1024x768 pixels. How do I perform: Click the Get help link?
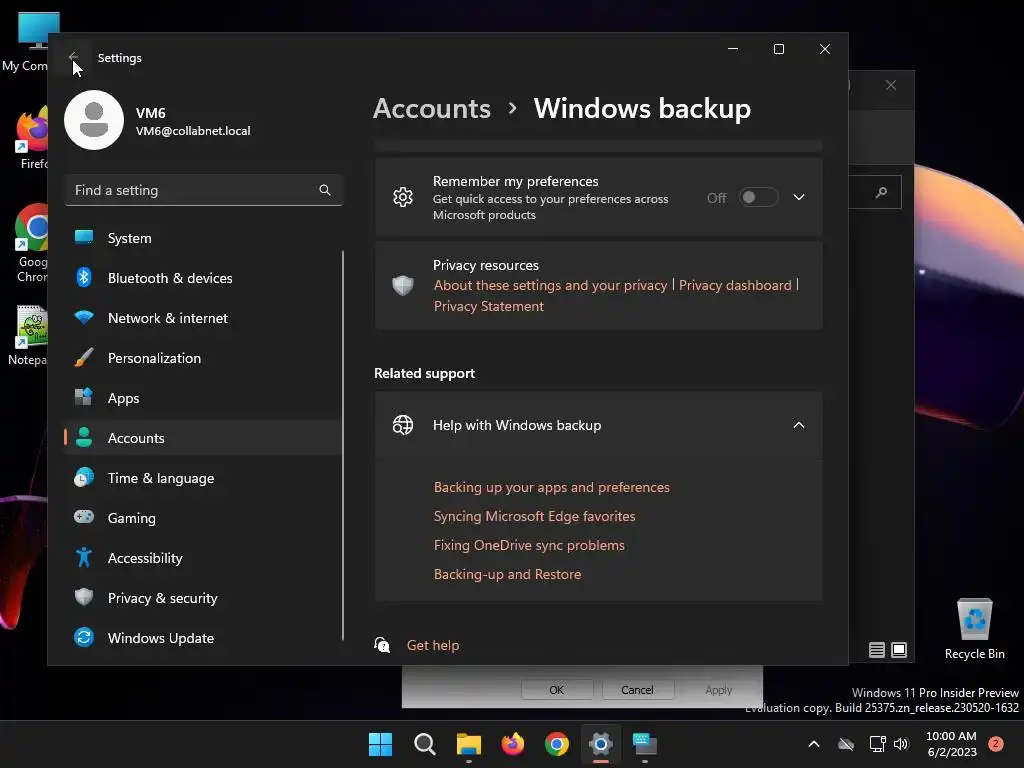click(x=433, y=645)
